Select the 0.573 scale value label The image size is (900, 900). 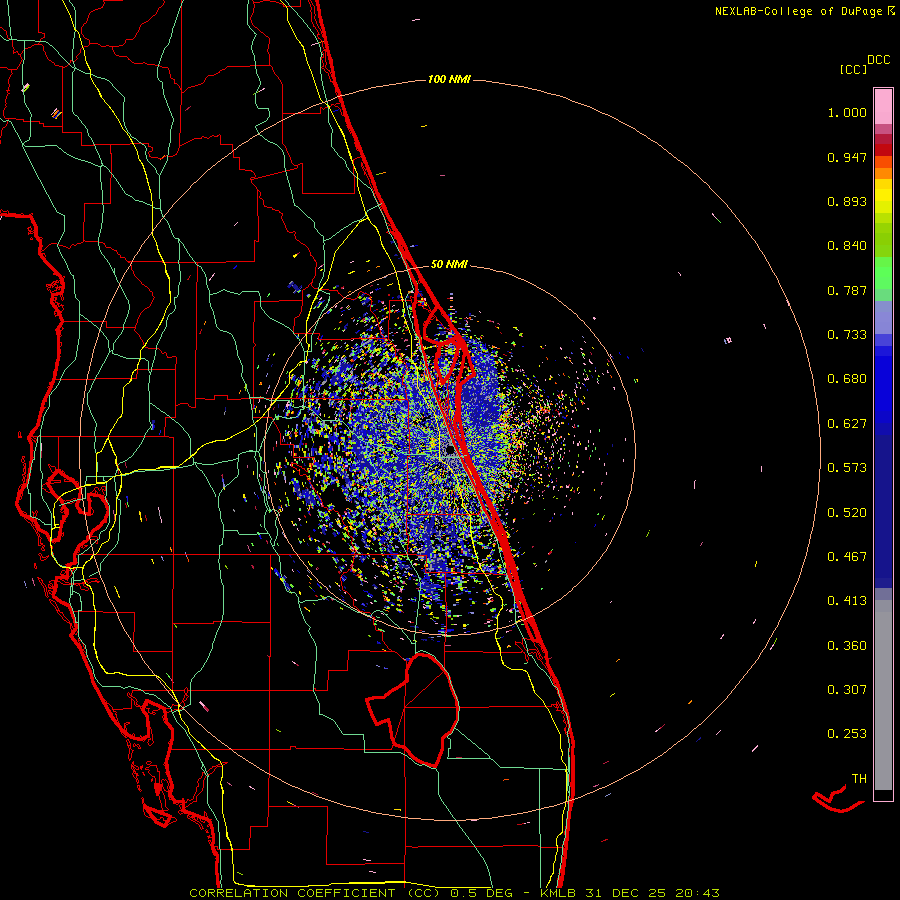click(x=847, y=468)
